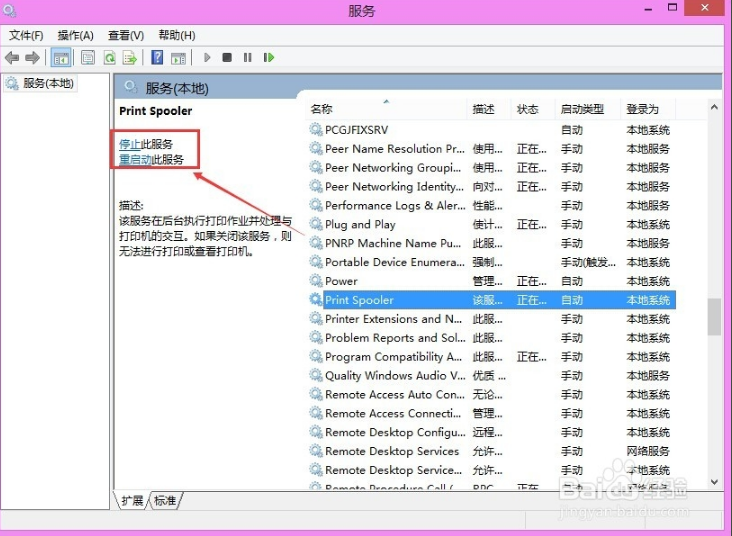The width and height of the screenshot is (732, 536).
Task: Toggle the show/hide console tree icon
Action: click(60, 58)
